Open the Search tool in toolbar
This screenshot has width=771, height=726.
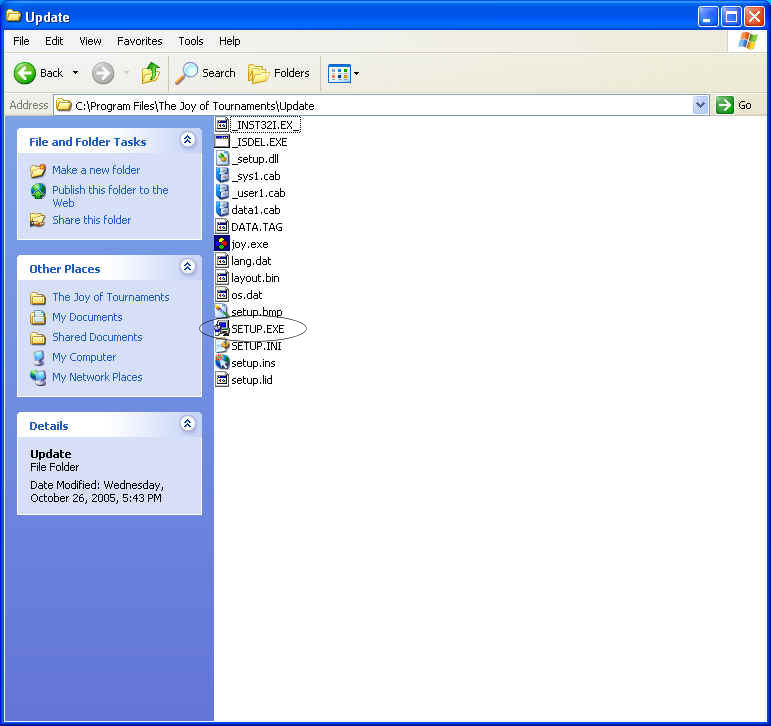point(205,73)
